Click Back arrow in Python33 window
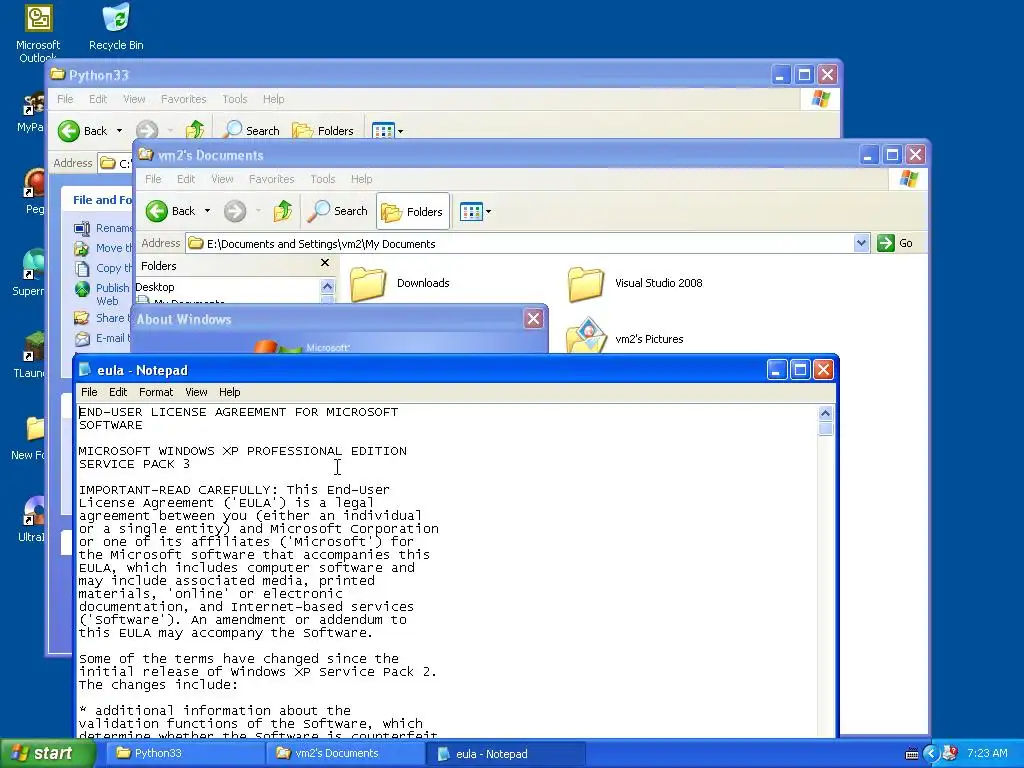This screenshot has width=1024, height=768. click(x=69, y=131)
